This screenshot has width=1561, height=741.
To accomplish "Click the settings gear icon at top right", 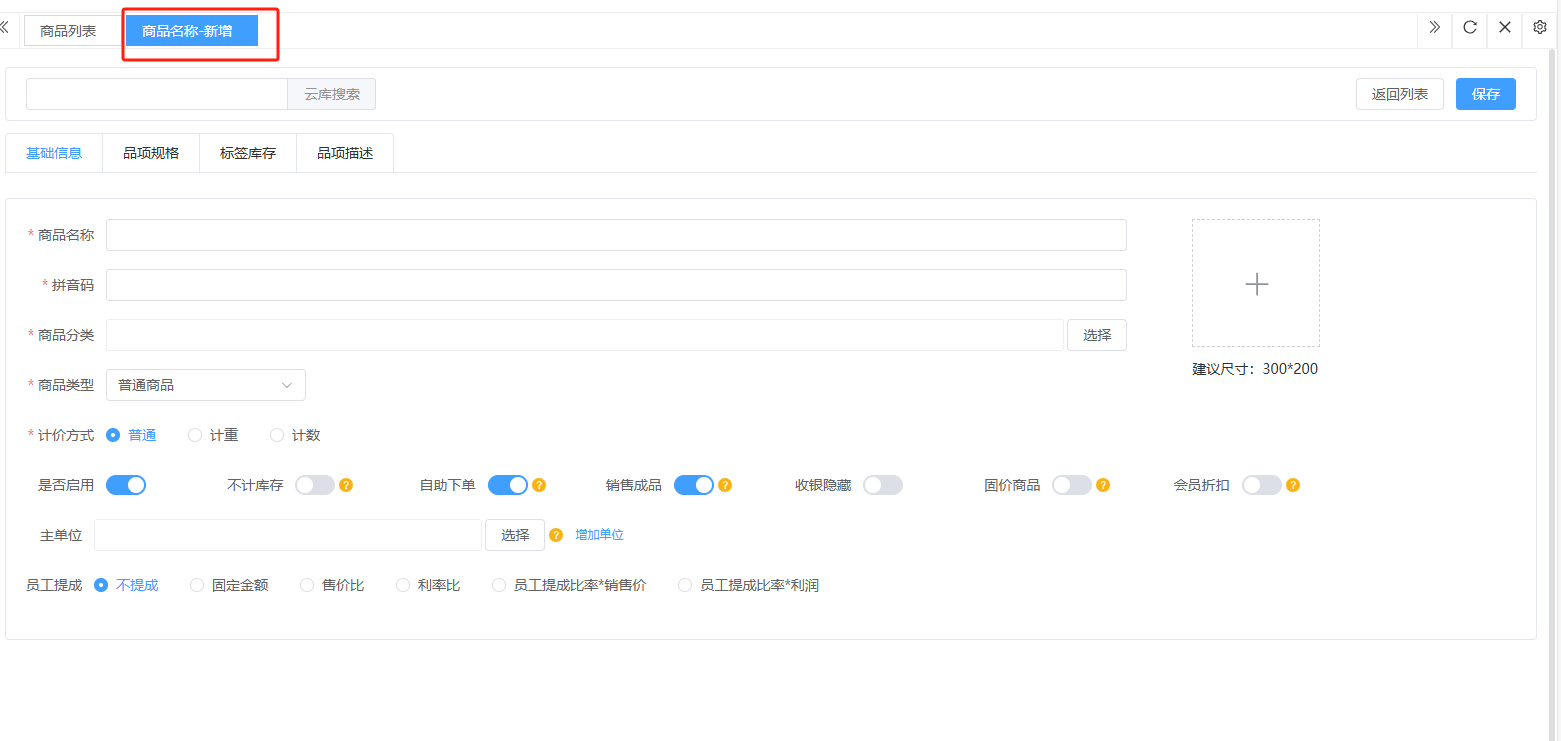I will coord(1540,28).
